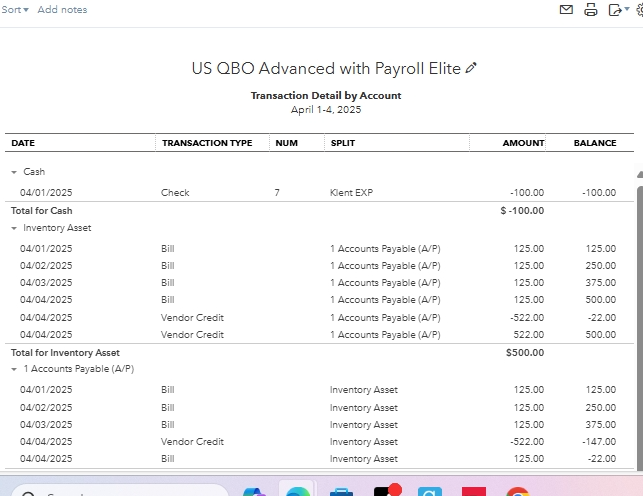
Task: Click the TRANSACTION TYPE column header
Action: (x=207, y=143)
